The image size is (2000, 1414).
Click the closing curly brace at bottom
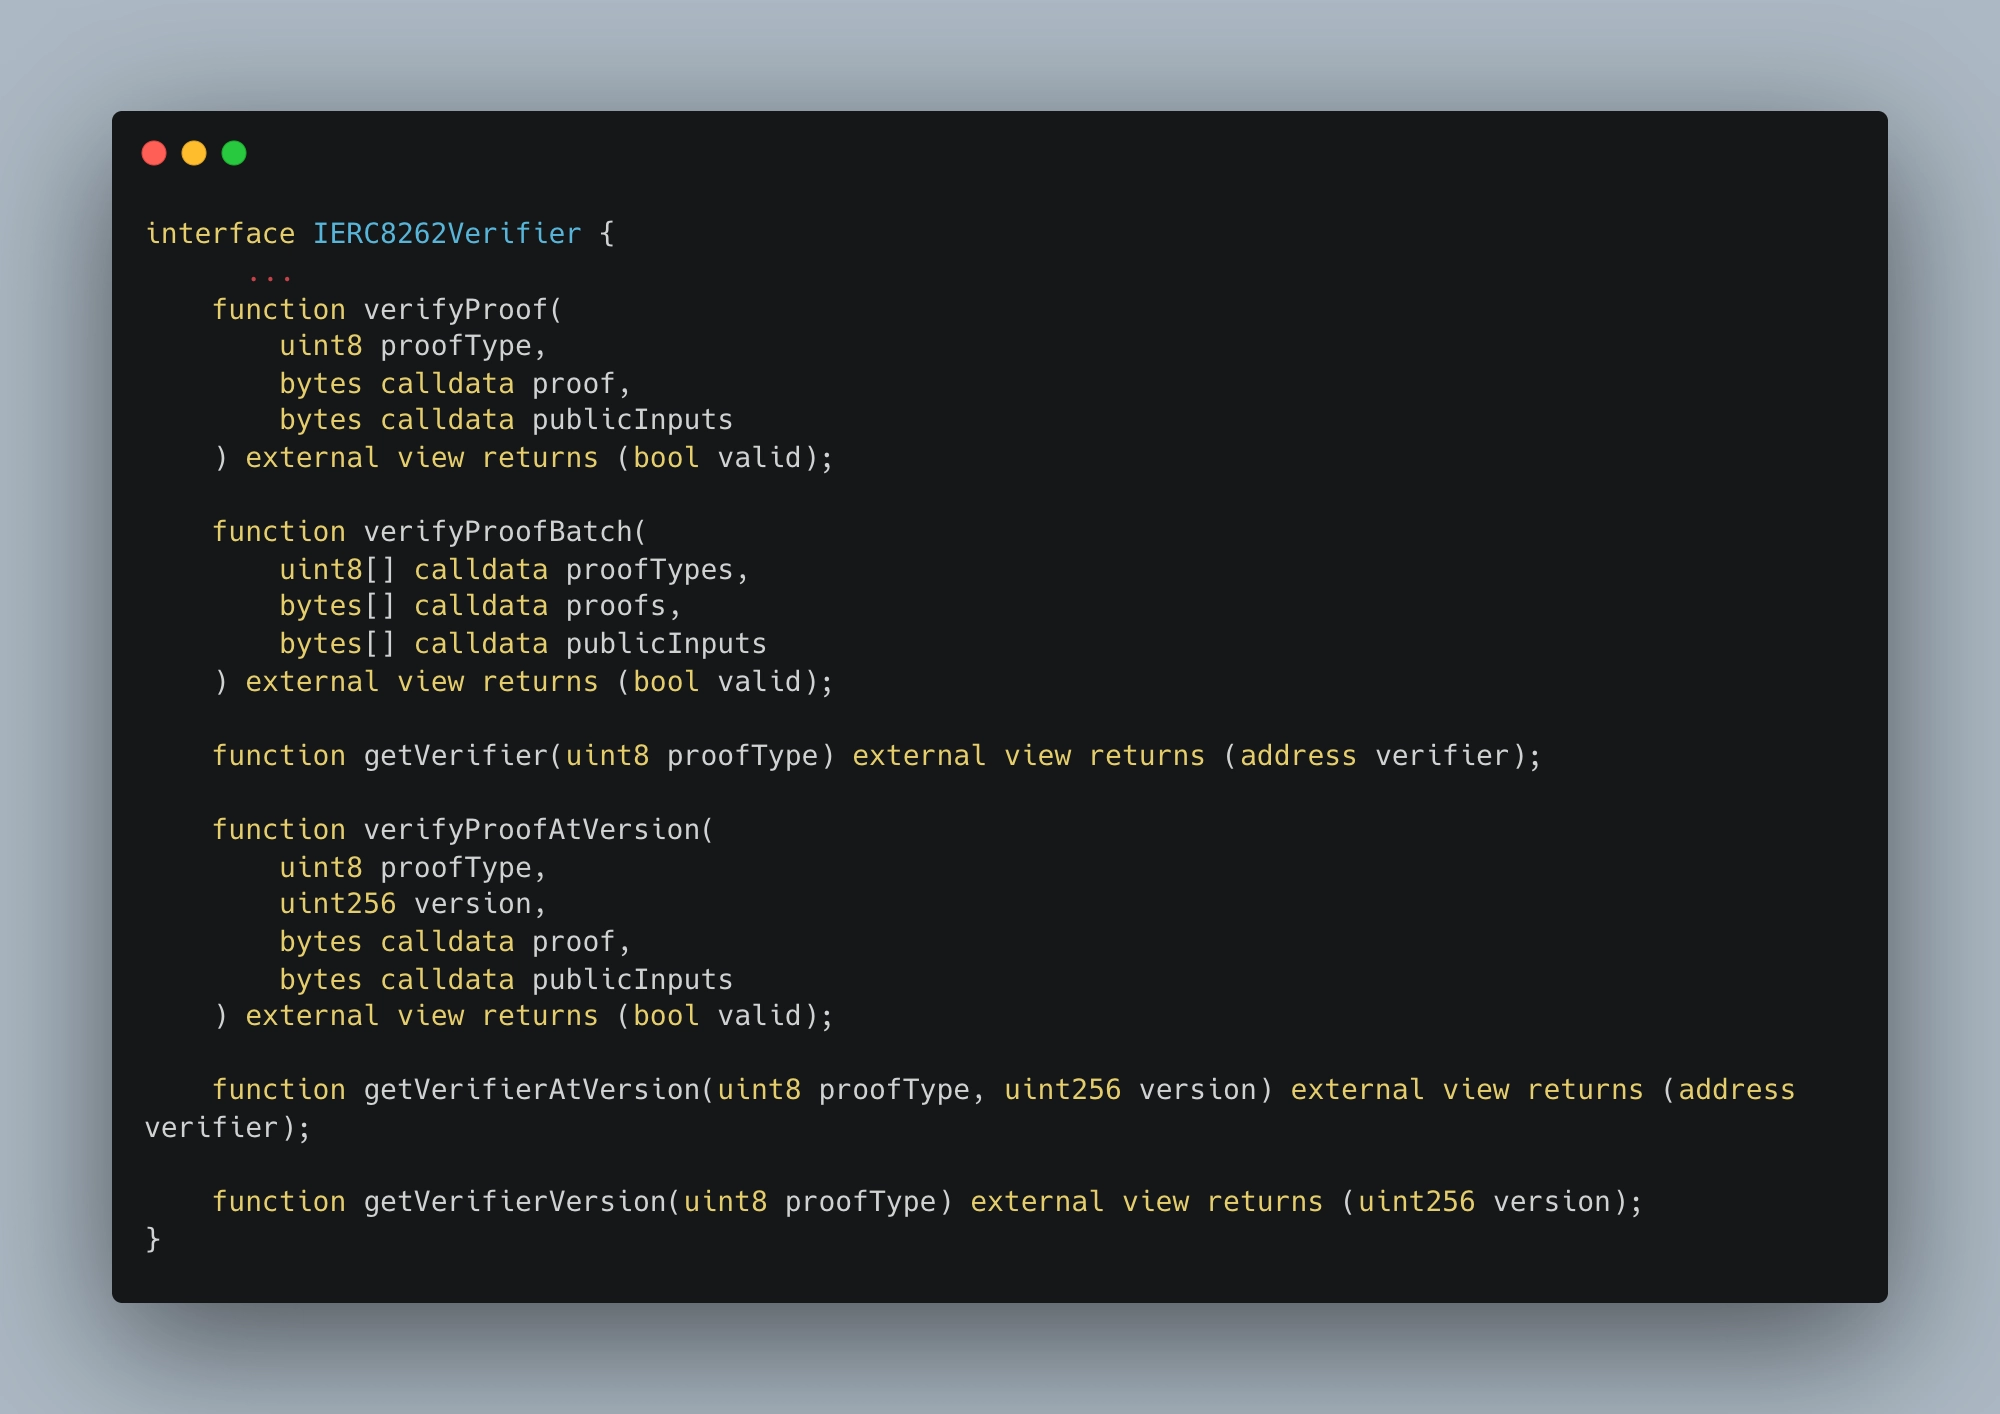(153, 1240)
